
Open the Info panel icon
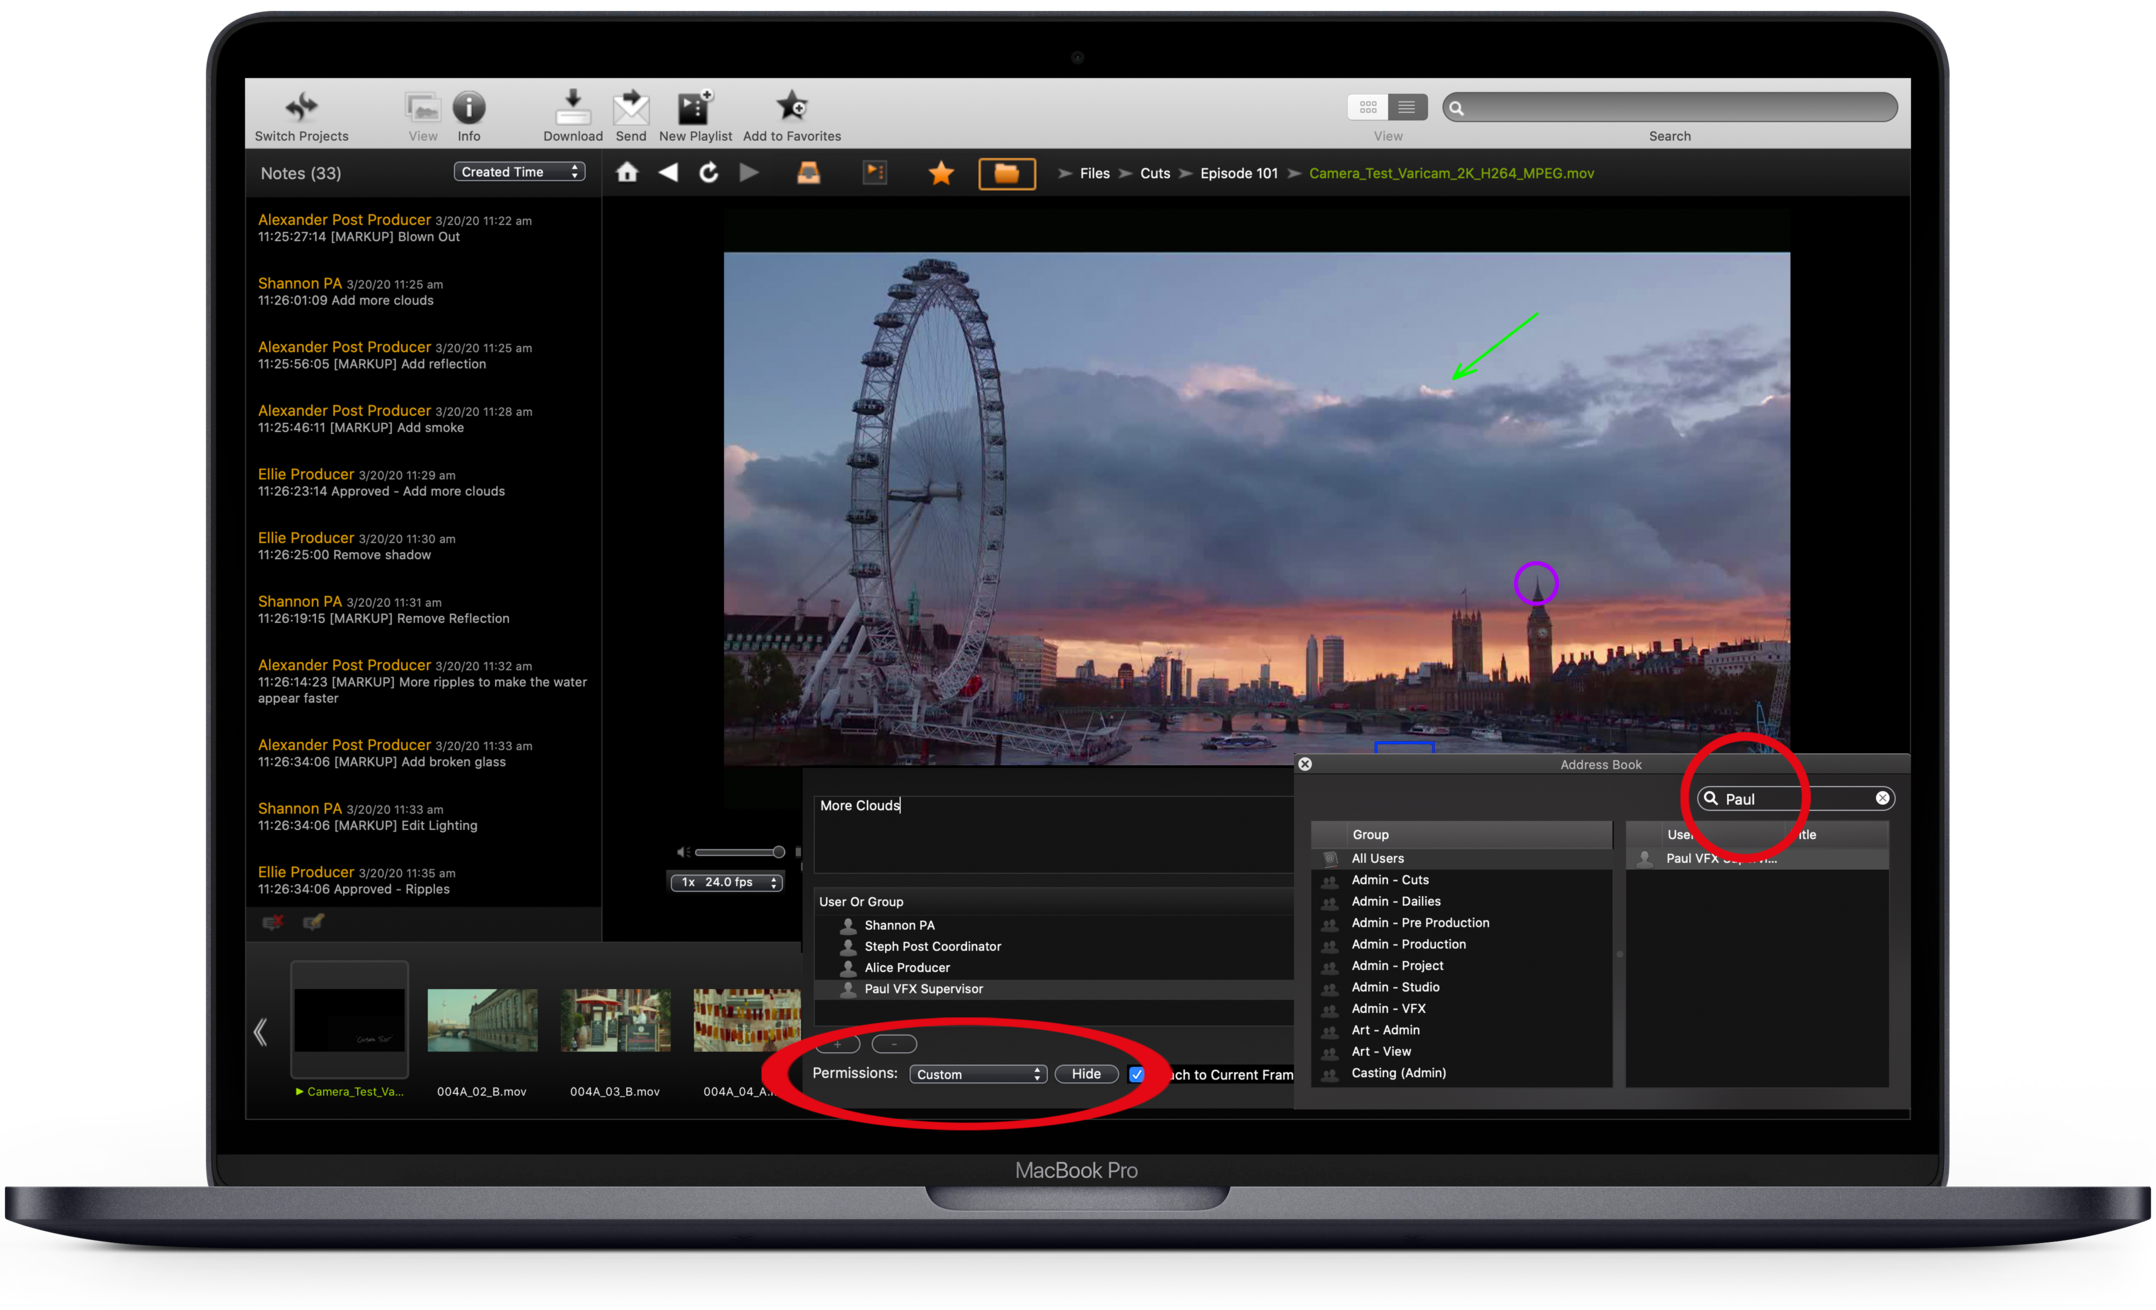pos(468,107)
